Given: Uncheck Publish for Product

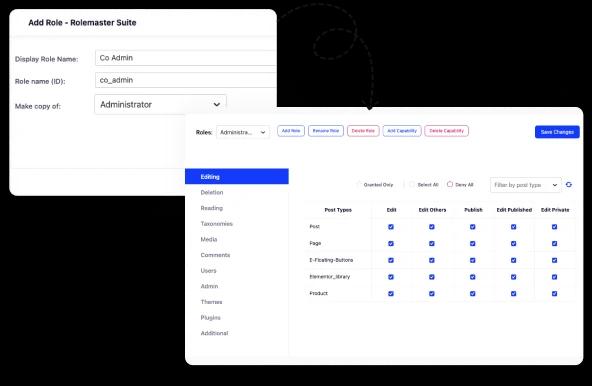Looking at the screenshot, I should [x=472, y=293].
